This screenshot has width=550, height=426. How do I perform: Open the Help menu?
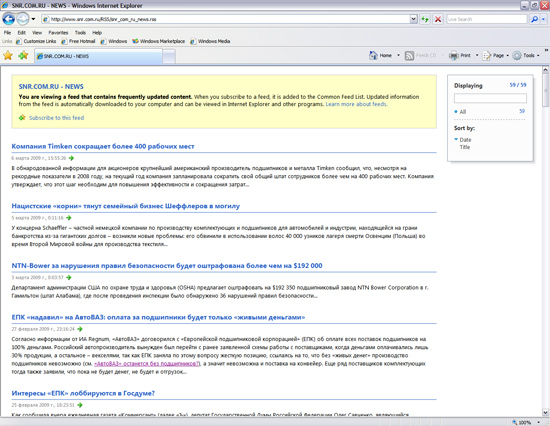tap(97, 33)
